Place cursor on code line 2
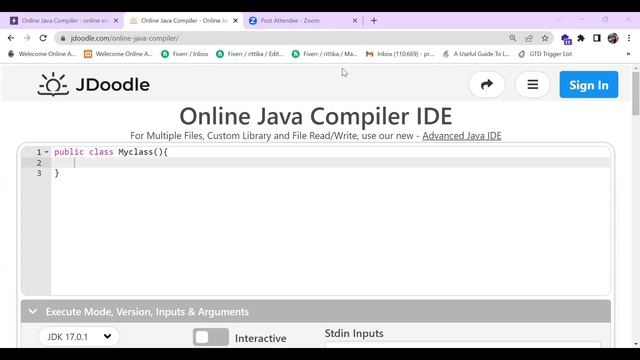 331,162
